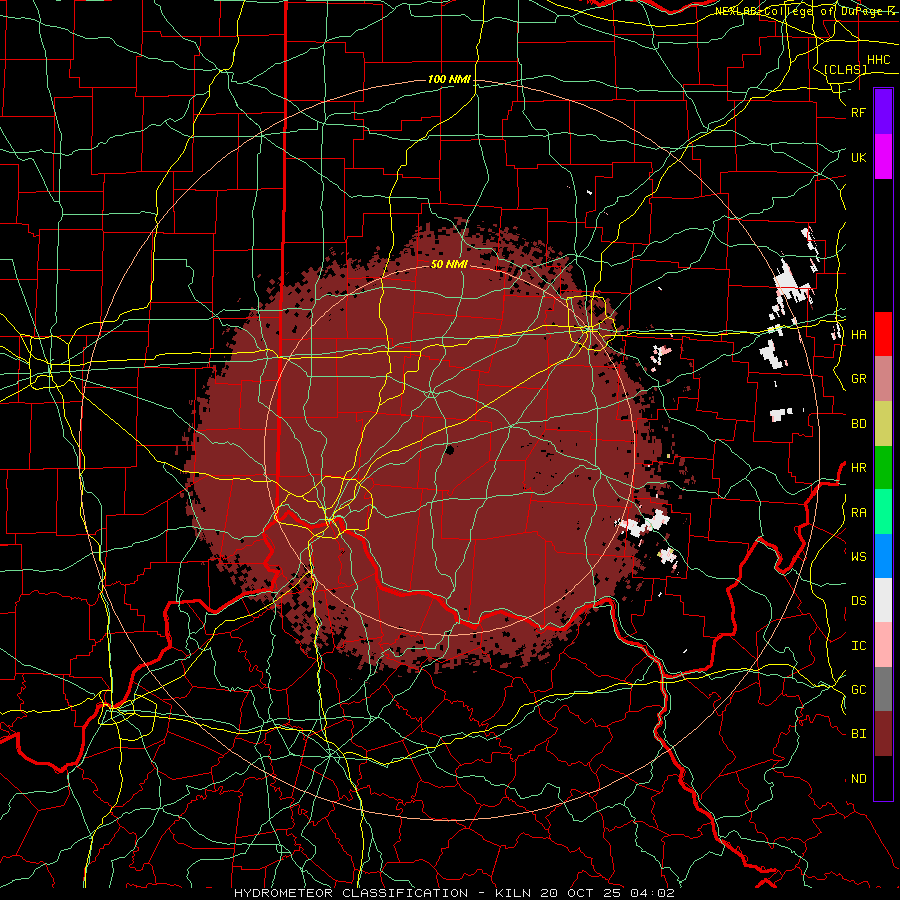Click the magenta UK legend color swatch
Viewport: 900px width, 900px height.
(x=883, y=157)
